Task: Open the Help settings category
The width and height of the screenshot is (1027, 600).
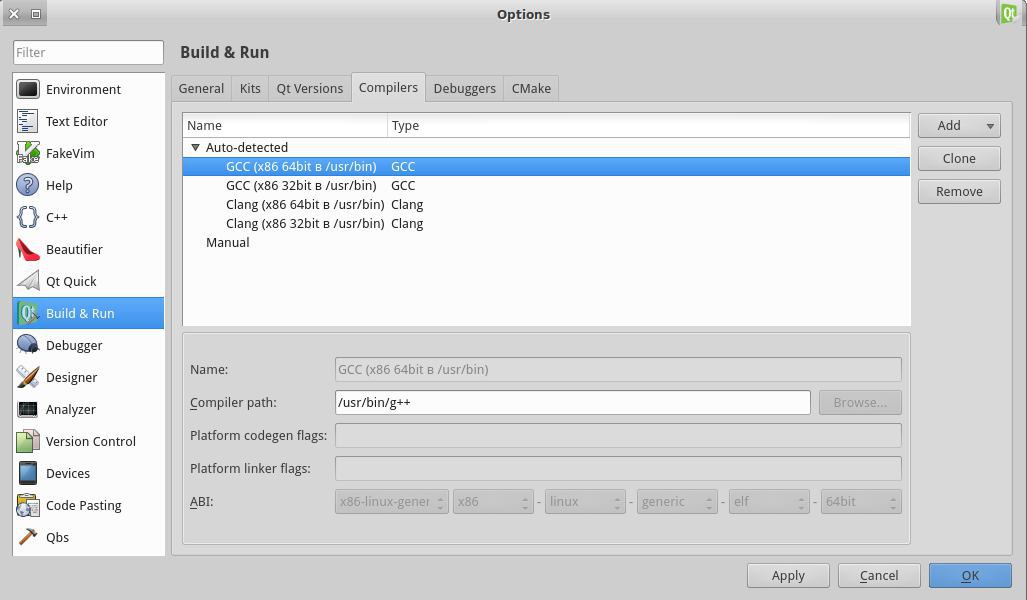Action: pos(88,185)
